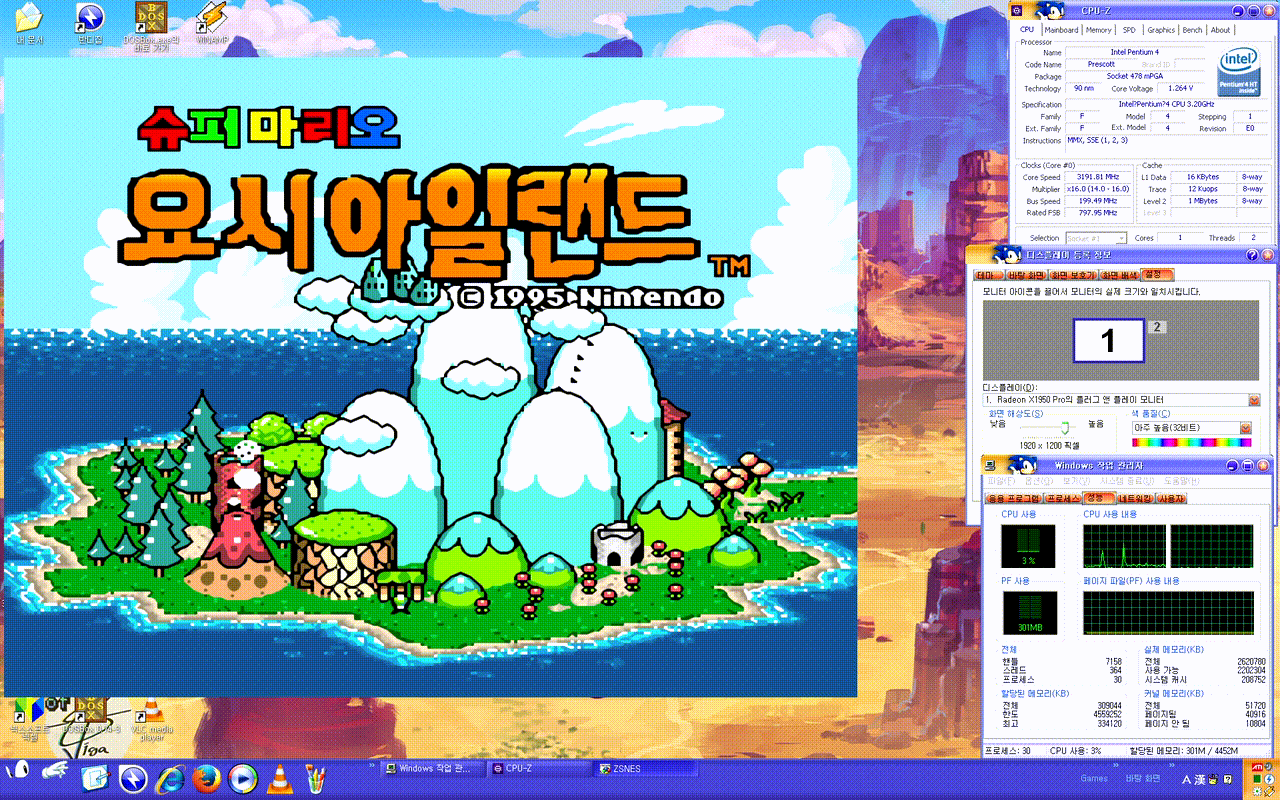Switch to CPU-Z taskbar button
This screenshot has height=800, width=1280.
pyautogui.click(x=540, y=768)
